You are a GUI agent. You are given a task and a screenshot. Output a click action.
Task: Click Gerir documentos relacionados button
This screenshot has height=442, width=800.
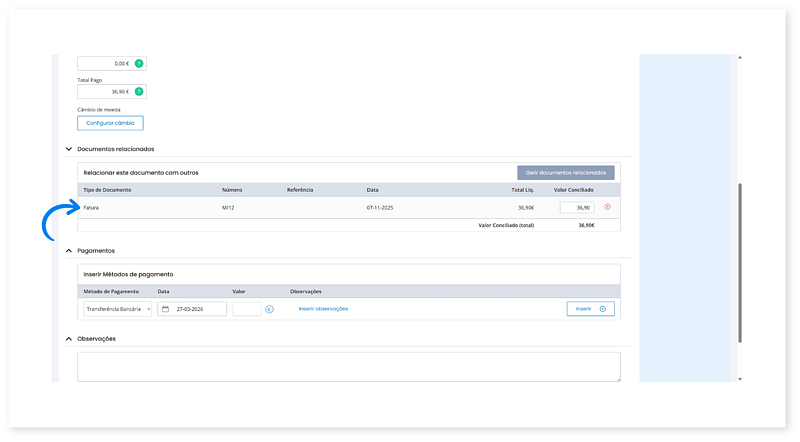click(565, 172)
